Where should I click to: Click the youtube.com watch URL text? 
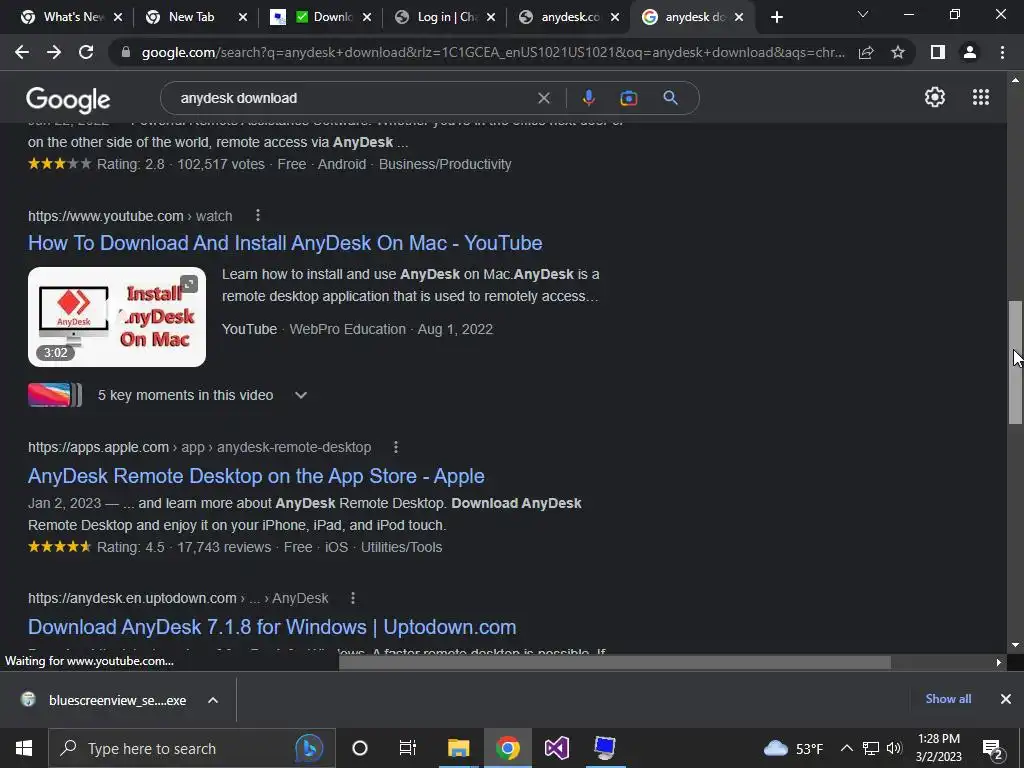click(130, 216)
